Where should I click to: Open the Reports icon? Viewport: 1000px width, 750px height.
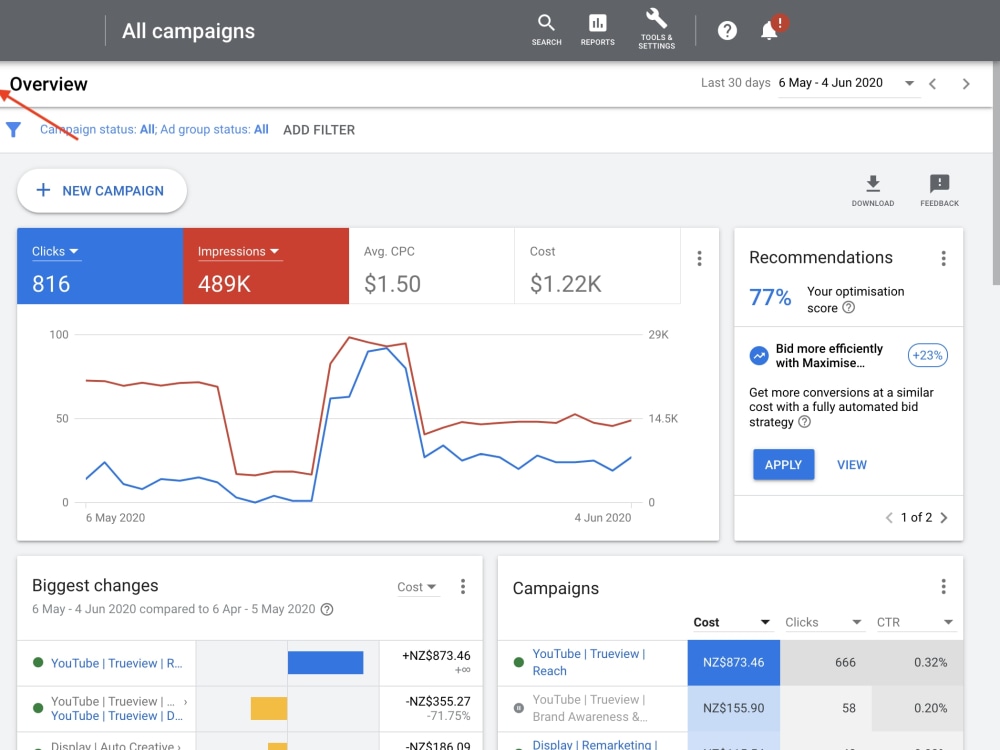point(598,30)
